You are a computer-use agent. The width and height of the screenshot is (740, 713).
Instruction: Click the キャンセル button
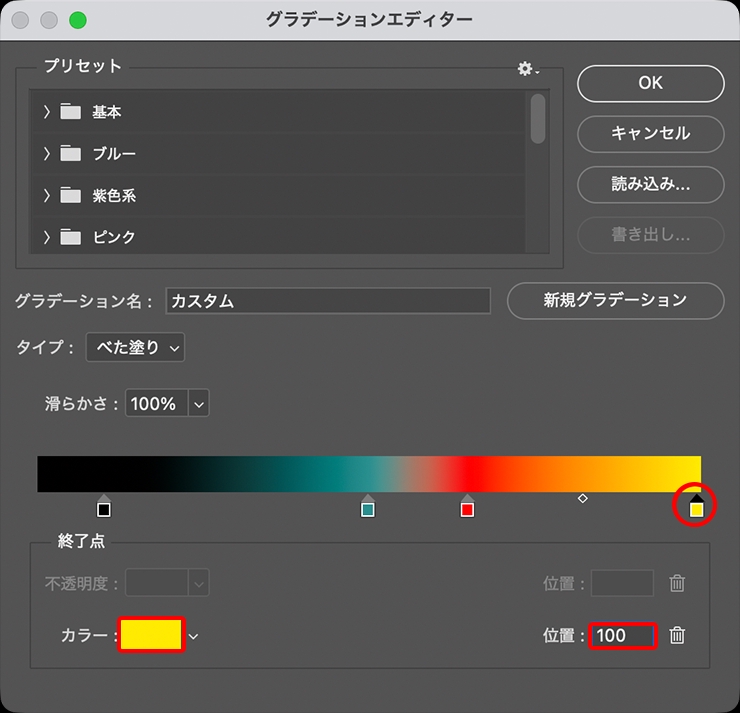pyautogui.click(x=650, y=133)
